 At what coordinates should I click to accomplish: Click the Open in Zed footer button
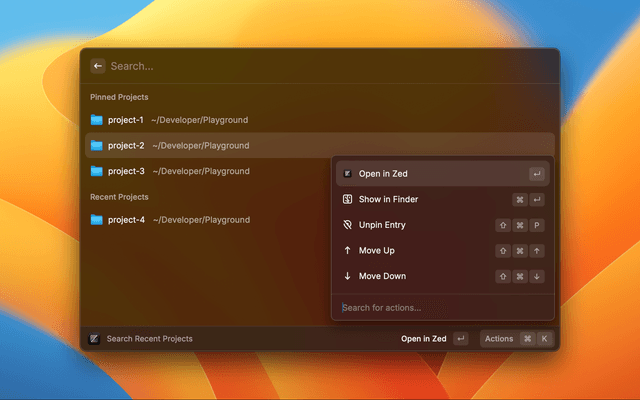pos(434,339)
